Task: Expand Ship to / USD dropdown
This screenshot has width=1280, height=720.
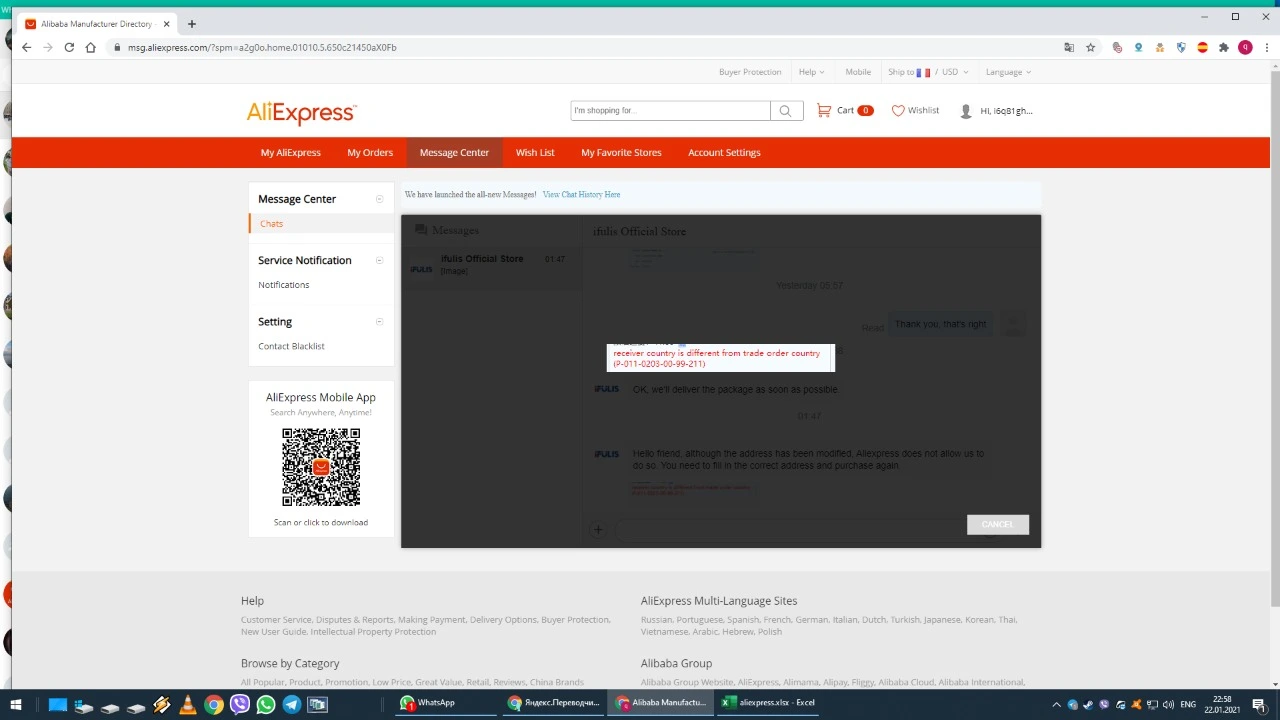Action: [x=928, y=72]
